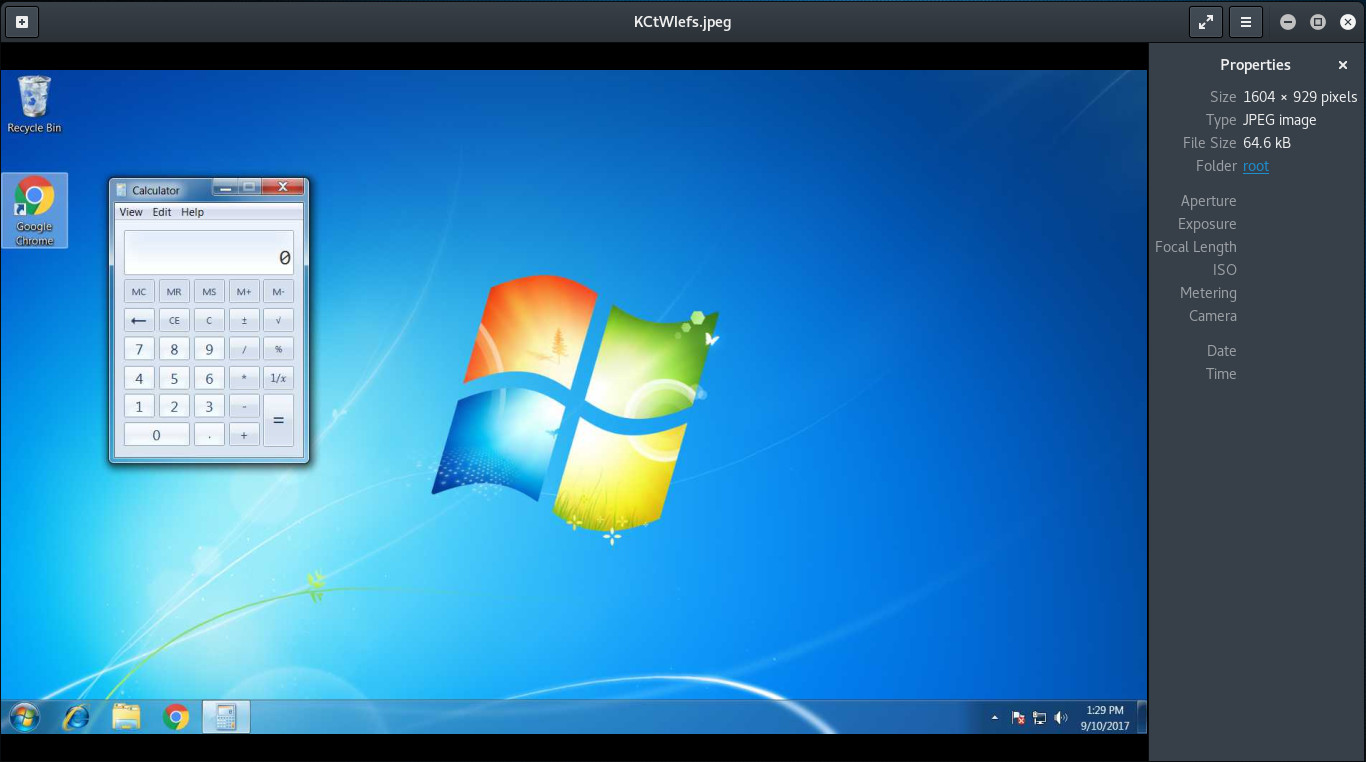
Task: Click the 1/x reciprocal key
Action: point(278,378)
